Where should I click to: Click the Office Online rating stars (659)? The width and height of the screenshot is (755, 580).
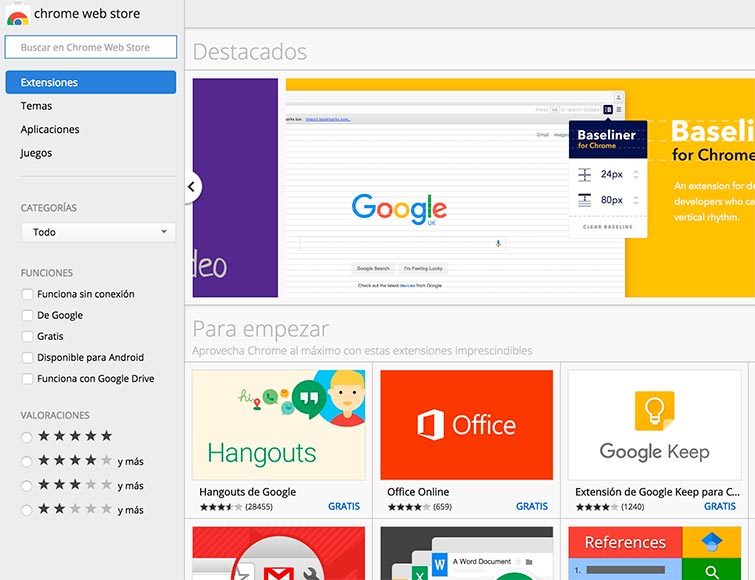pos(409,507)
